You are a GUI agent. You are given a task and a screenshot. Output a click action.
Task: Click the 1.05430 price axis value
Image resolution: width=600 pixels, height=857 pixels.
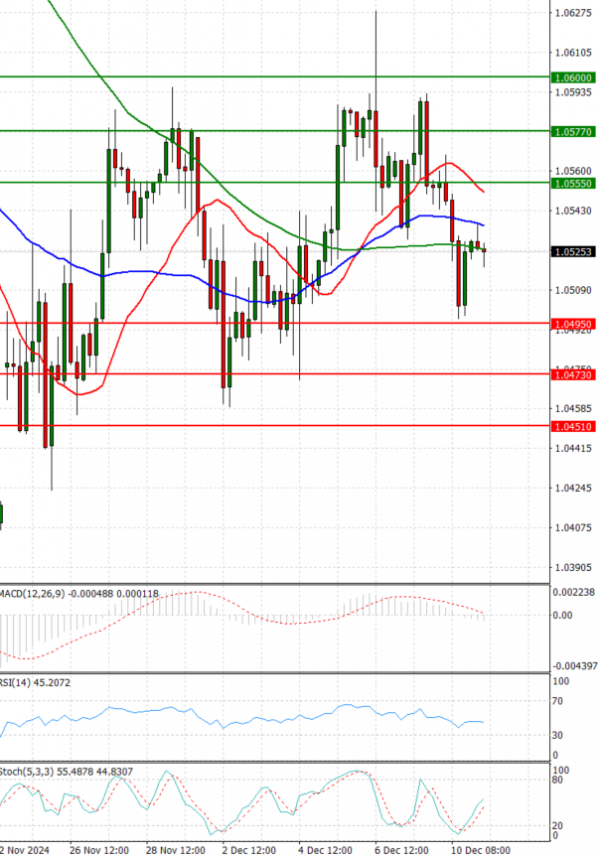(x=573, y=211)
